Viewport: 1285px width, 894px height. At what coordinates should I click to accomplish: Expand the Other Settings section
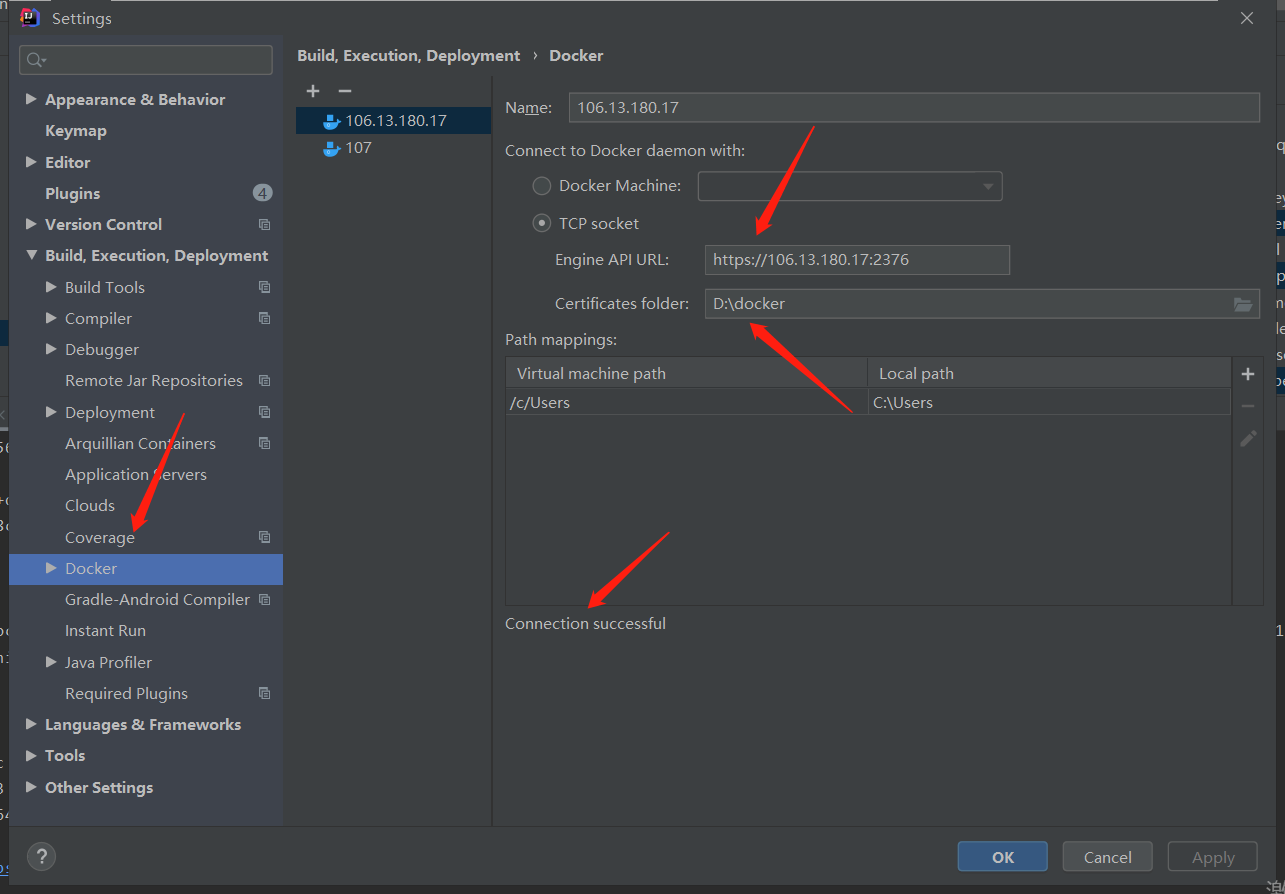tap(31, 787)
